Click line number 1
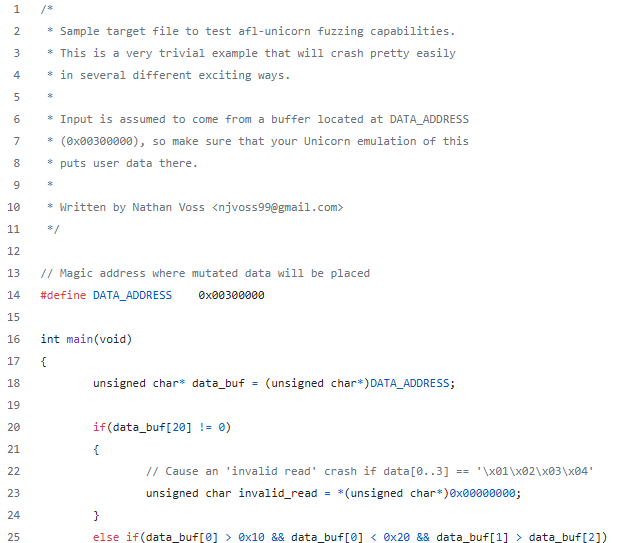Screen dimensions: 644x543 pyautogui.click(x=16, y=9)
